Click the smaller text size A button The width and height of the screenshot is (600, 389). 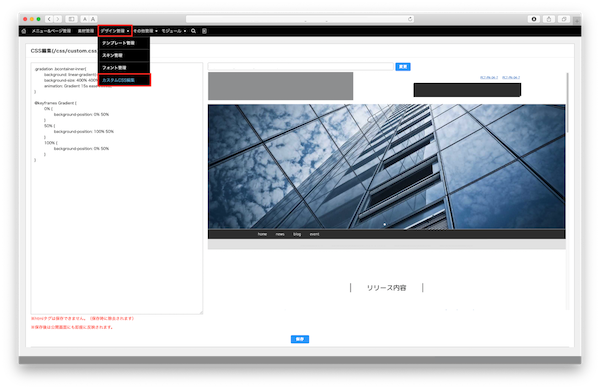[85, 19]
